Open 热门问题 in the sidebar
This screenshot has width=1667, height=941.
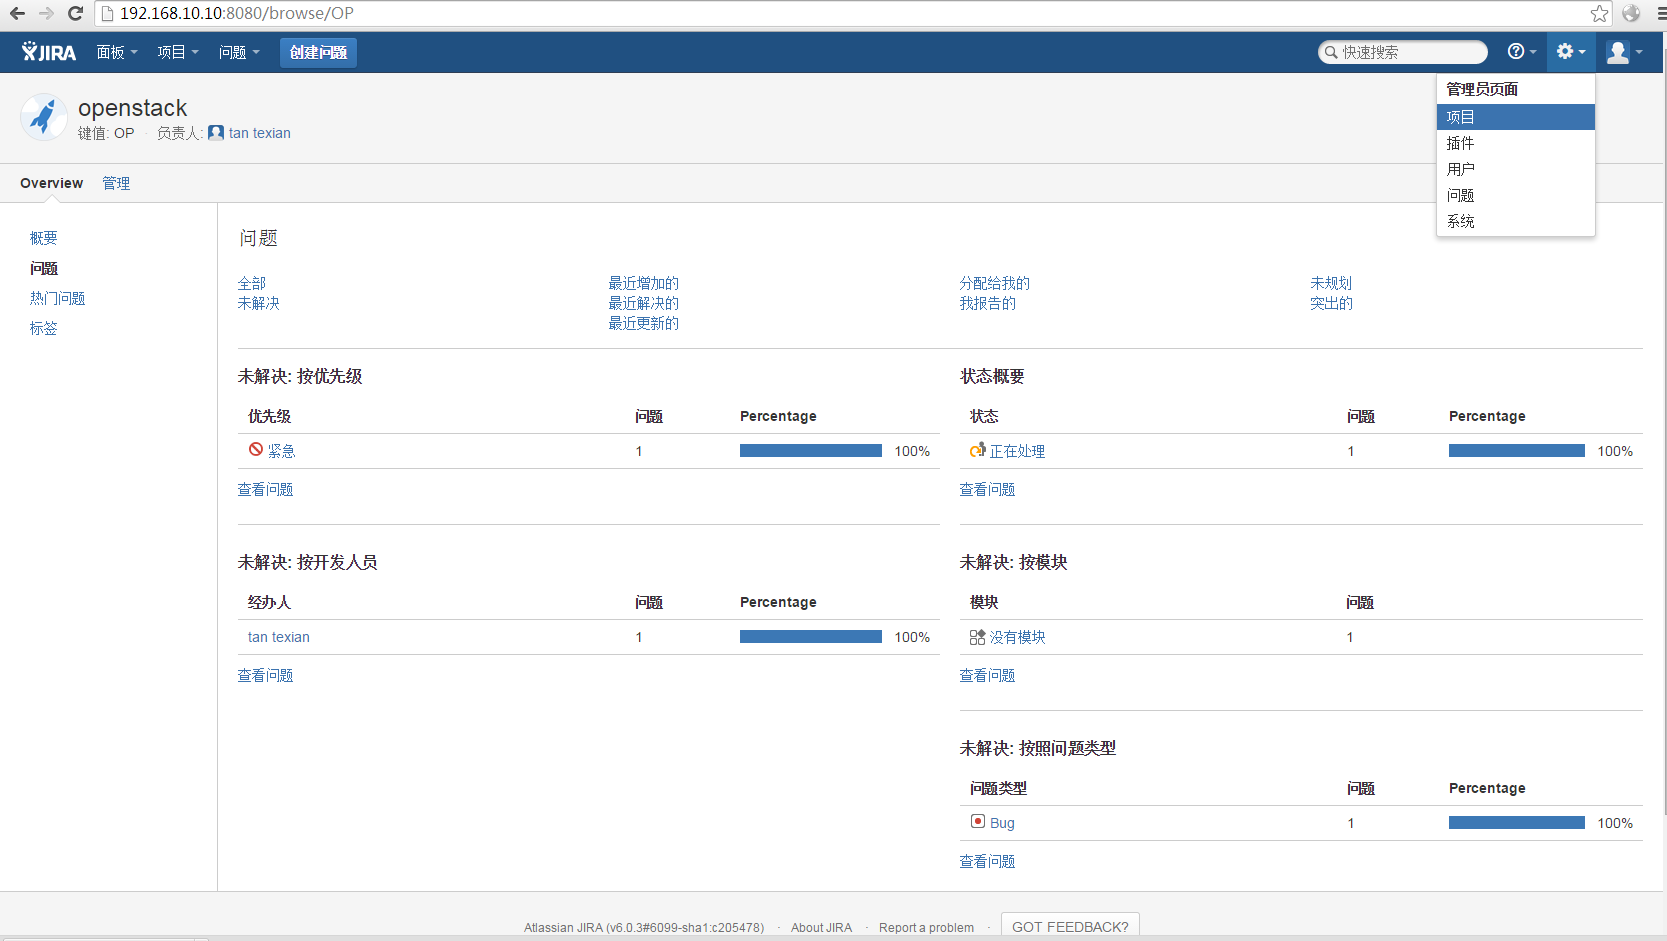pos(58,298)
